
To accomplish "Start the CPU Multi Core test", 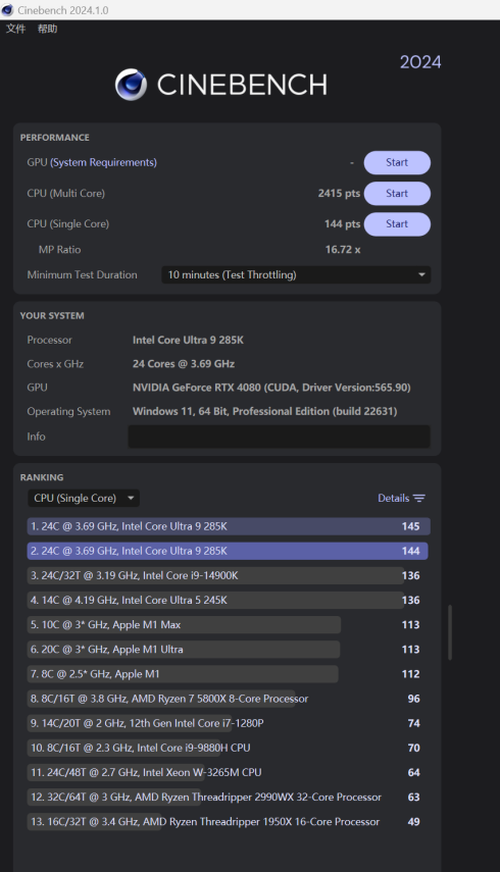I will (x=397, y=194).
